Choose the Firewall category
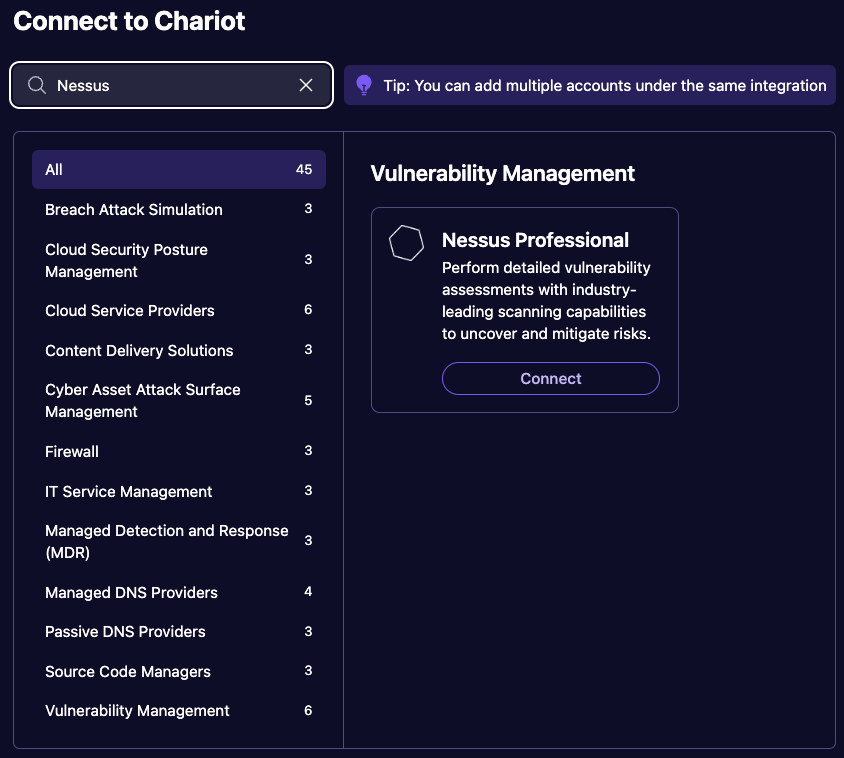Image resolution: width=844 pixels, height=758 pixels. [179, 451]
